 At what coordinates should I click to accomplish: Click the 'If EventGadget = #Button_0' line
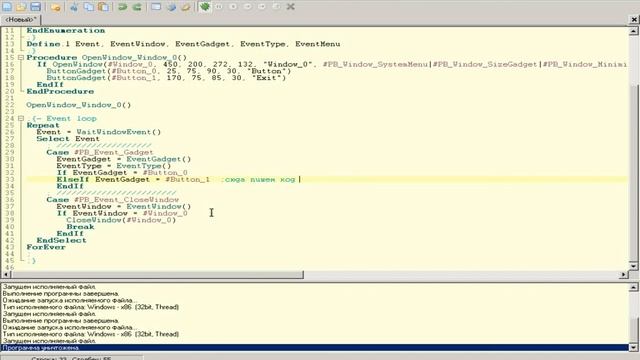pyautogui.click(x=122, y=173)
